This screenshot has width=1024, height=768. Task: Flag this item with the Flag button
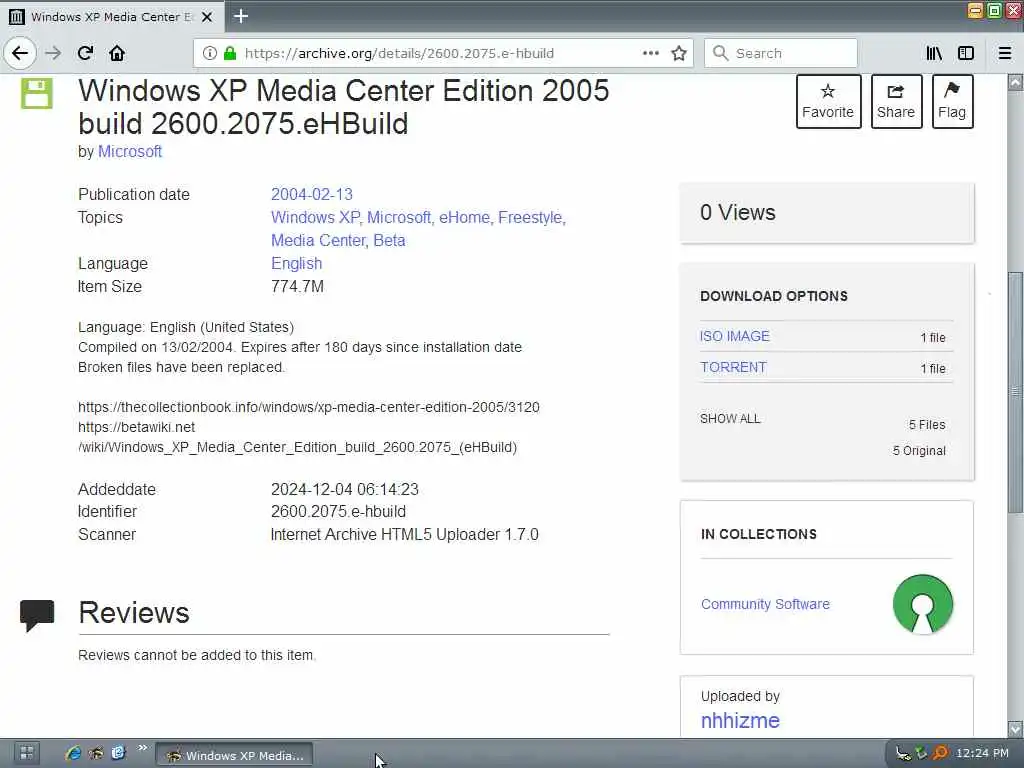point(952,101)
